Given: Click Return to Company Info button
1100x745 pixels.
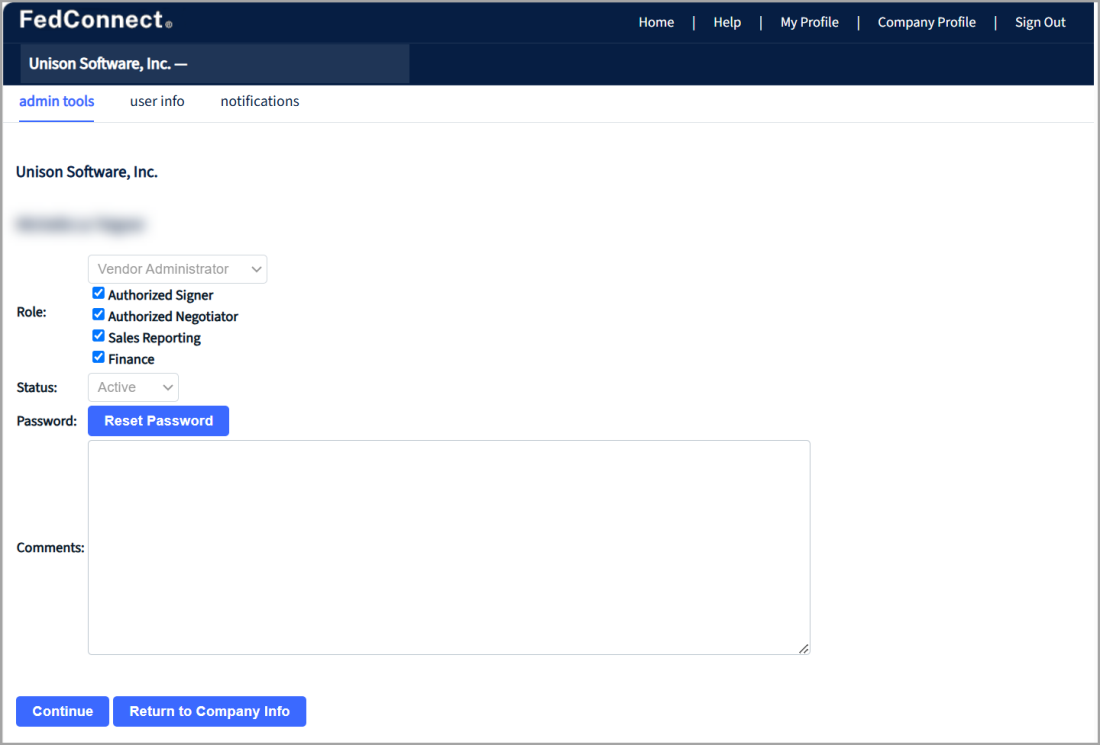Looking at the screenshot, I should (210, 711).
